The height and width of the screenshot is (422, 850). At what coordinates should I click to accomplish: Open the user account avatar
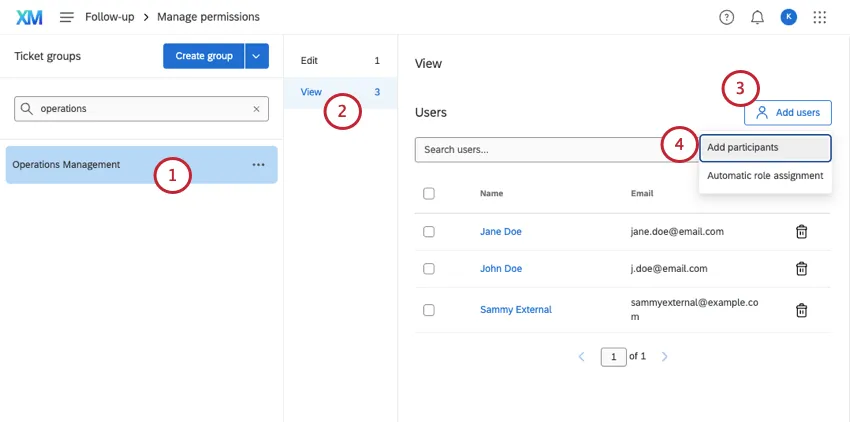pyautogui.click(x=788, y=17)
